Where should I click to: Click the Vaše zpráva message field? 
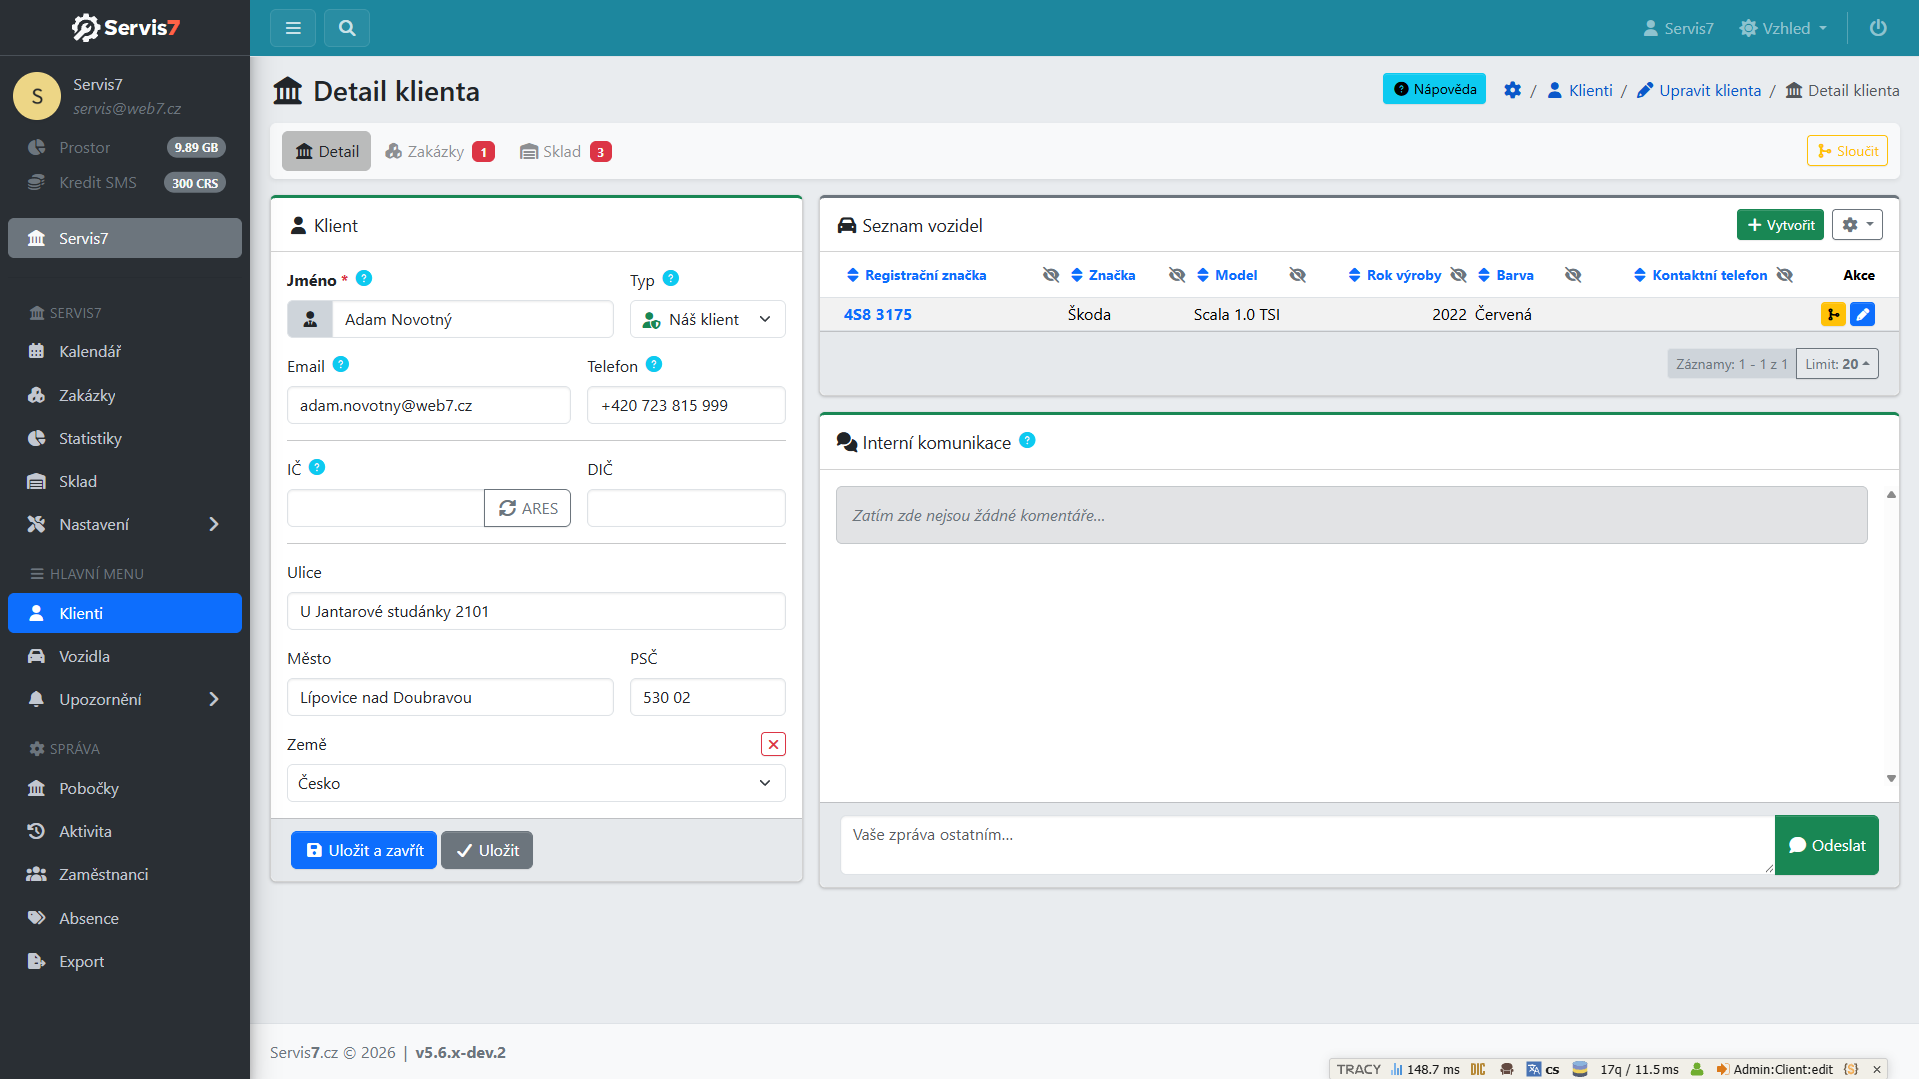pos(1307,845)
